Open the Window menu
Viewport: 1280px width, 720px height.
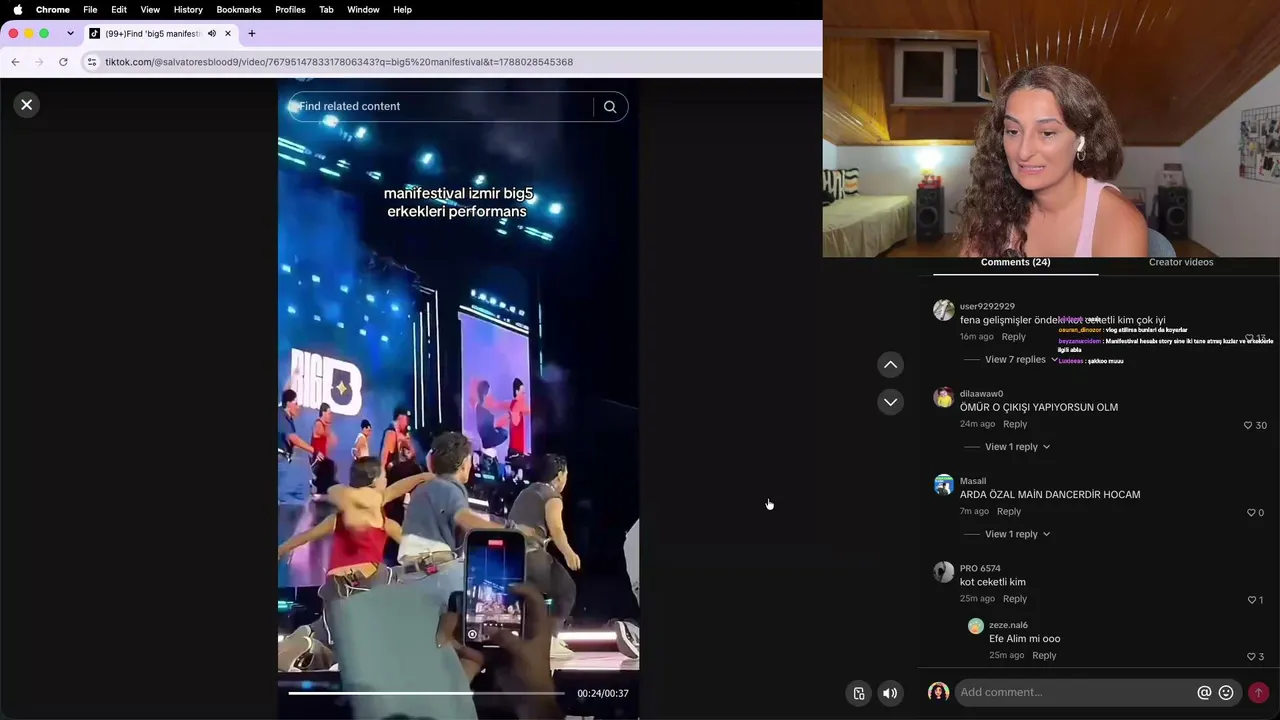pos(363,9)
